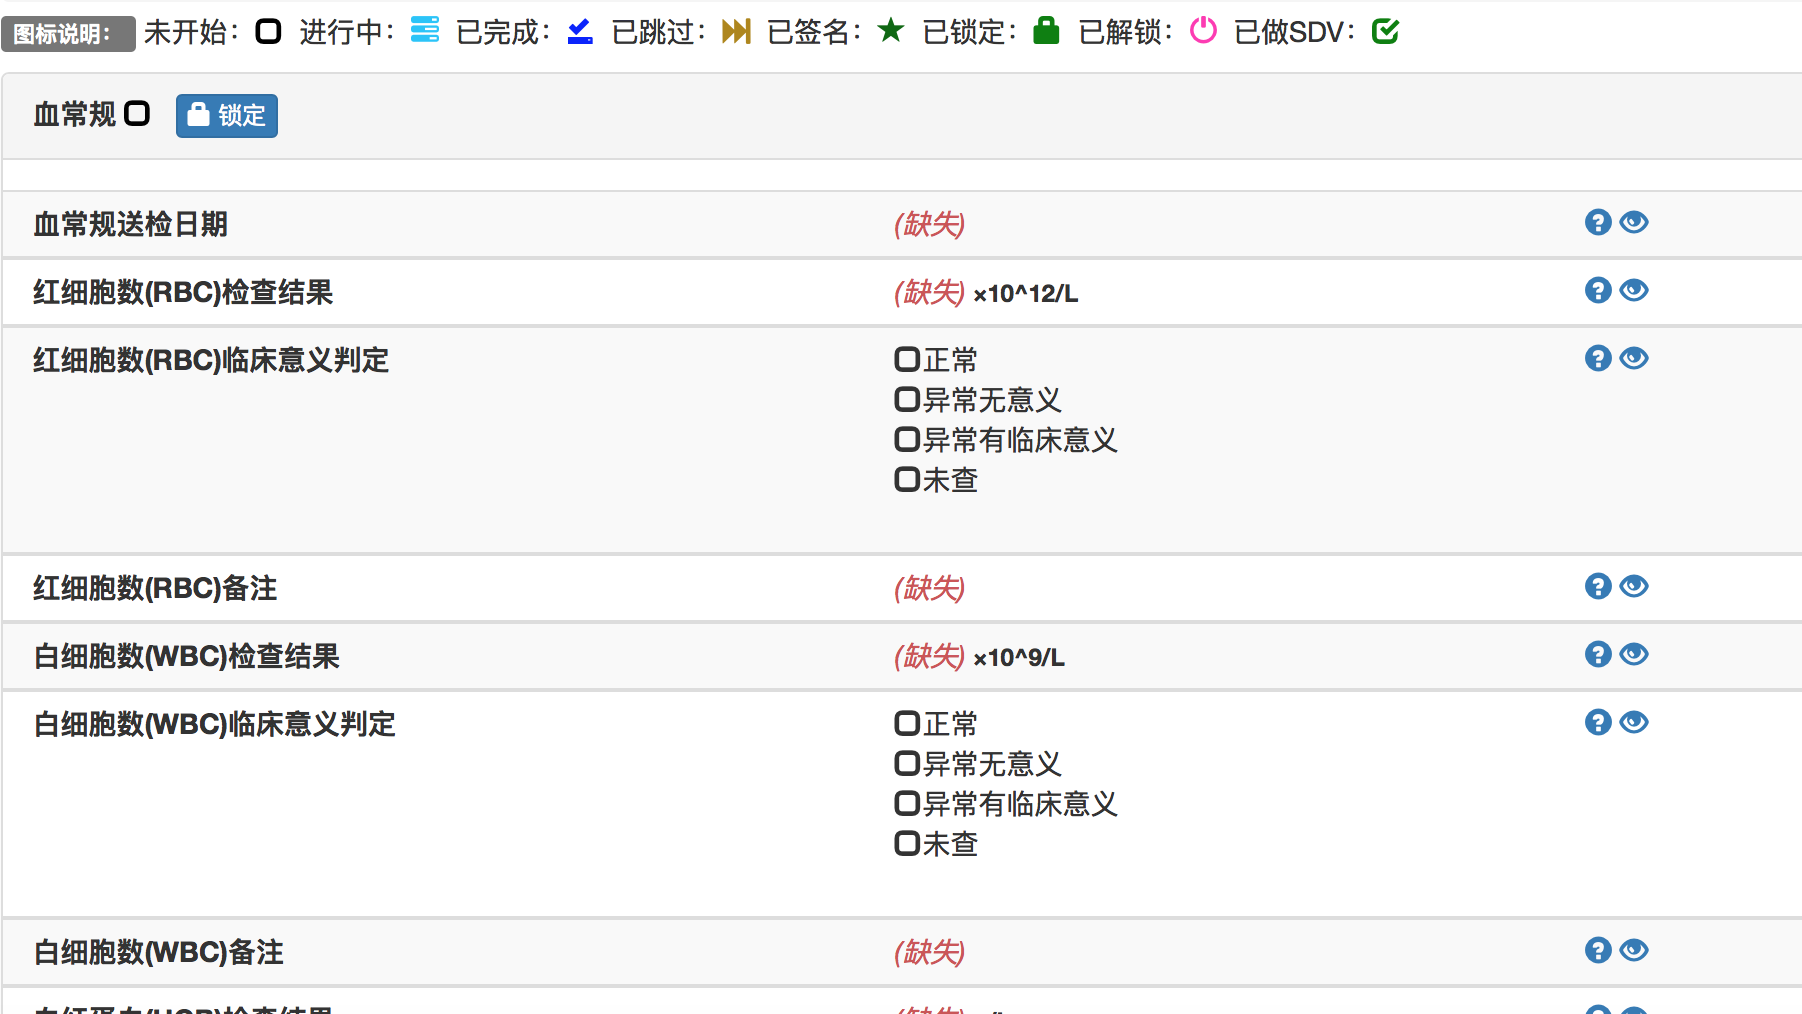
Task: Open help for 红细胞数(RBC)备注 row
Action: [x=1598, y=586]
